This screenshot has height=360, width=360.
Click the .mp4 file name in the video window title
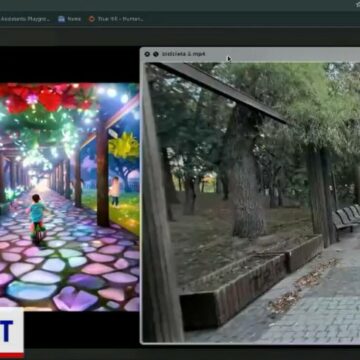click(184, 54)
